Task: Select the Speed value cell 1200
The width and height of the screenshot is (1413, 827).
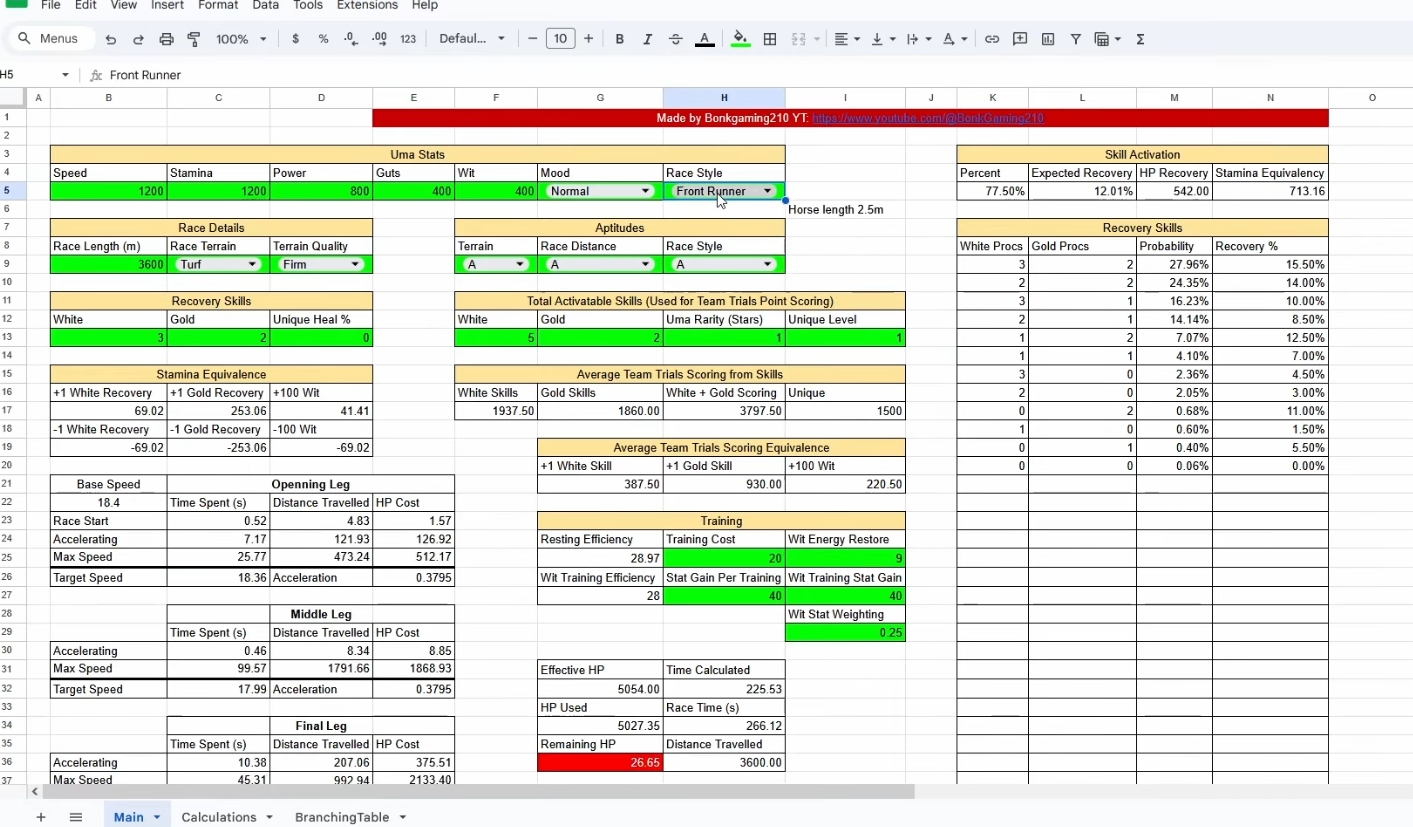Action: 109,191
